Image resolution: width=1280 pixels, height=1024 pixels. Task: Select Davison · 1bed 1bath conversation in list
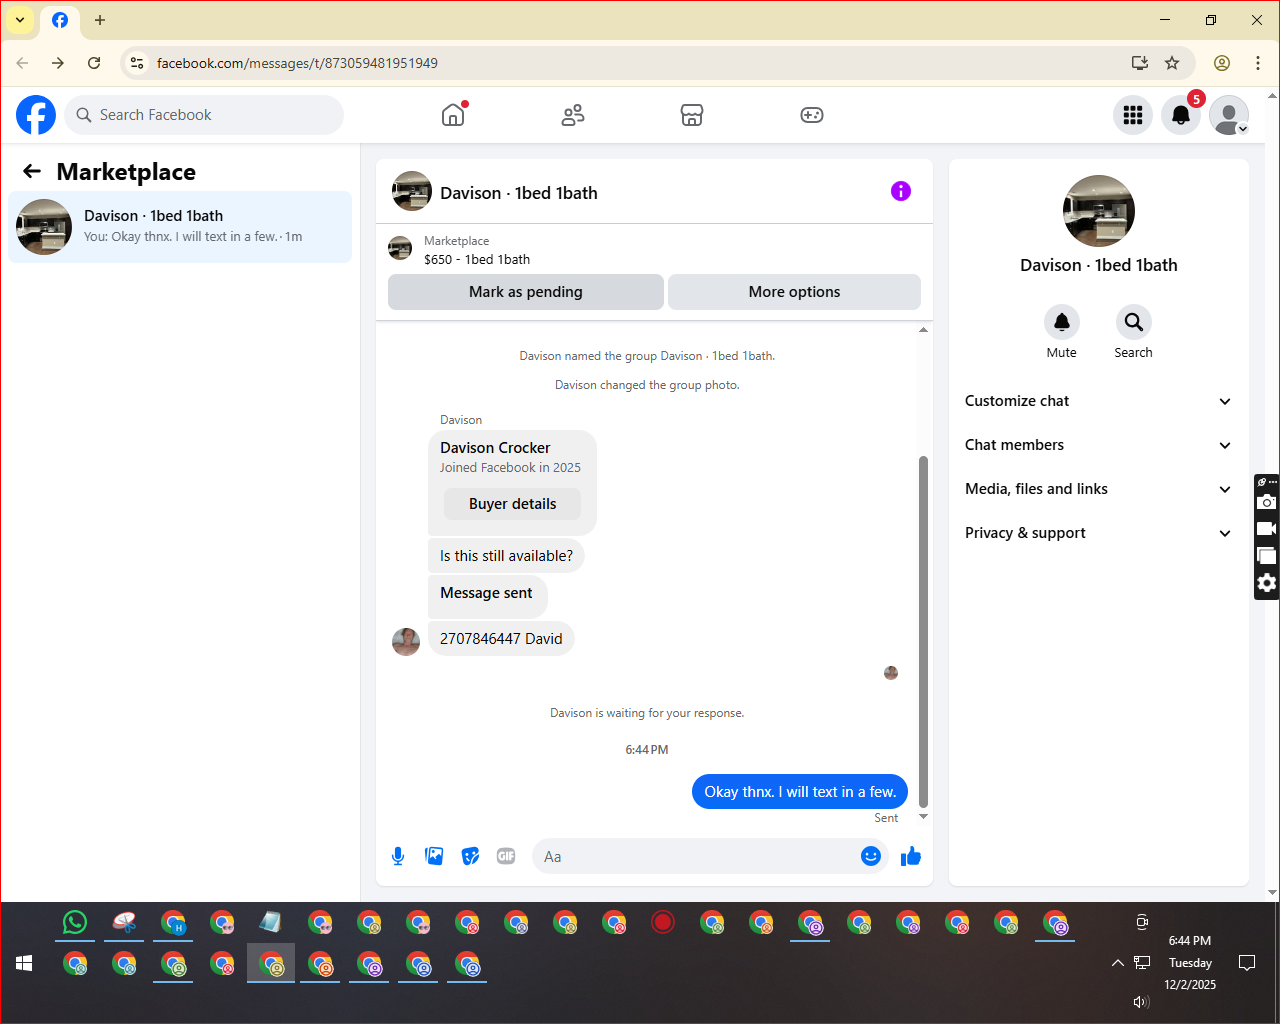point(180,227)
